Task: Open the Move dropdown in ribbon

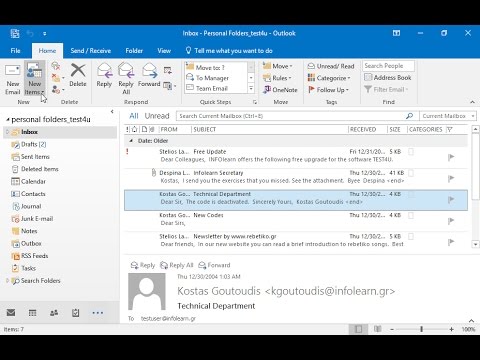Action: click(277, 66)
